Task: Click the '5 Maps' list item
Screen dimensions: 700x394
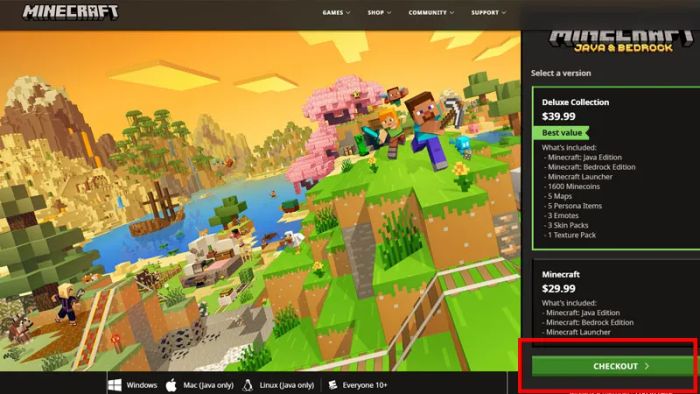Action: 559,196
